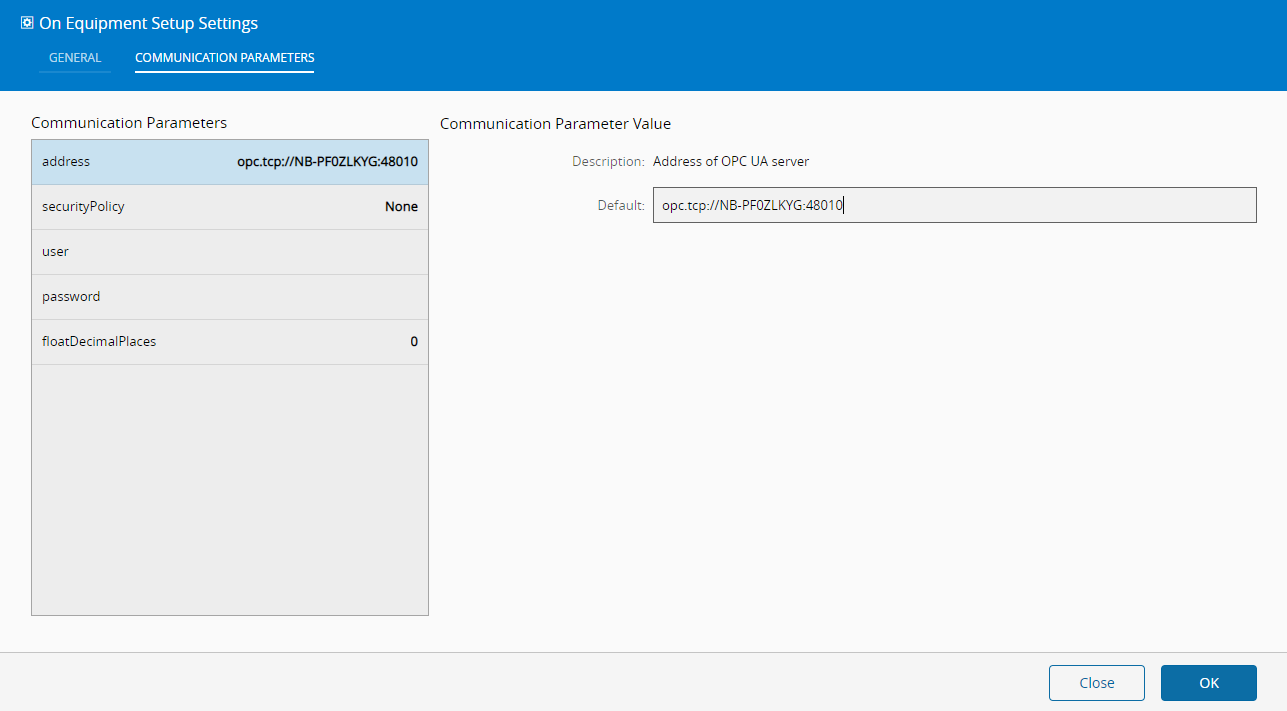Confirm settings with the OK button

(1208, 683)
